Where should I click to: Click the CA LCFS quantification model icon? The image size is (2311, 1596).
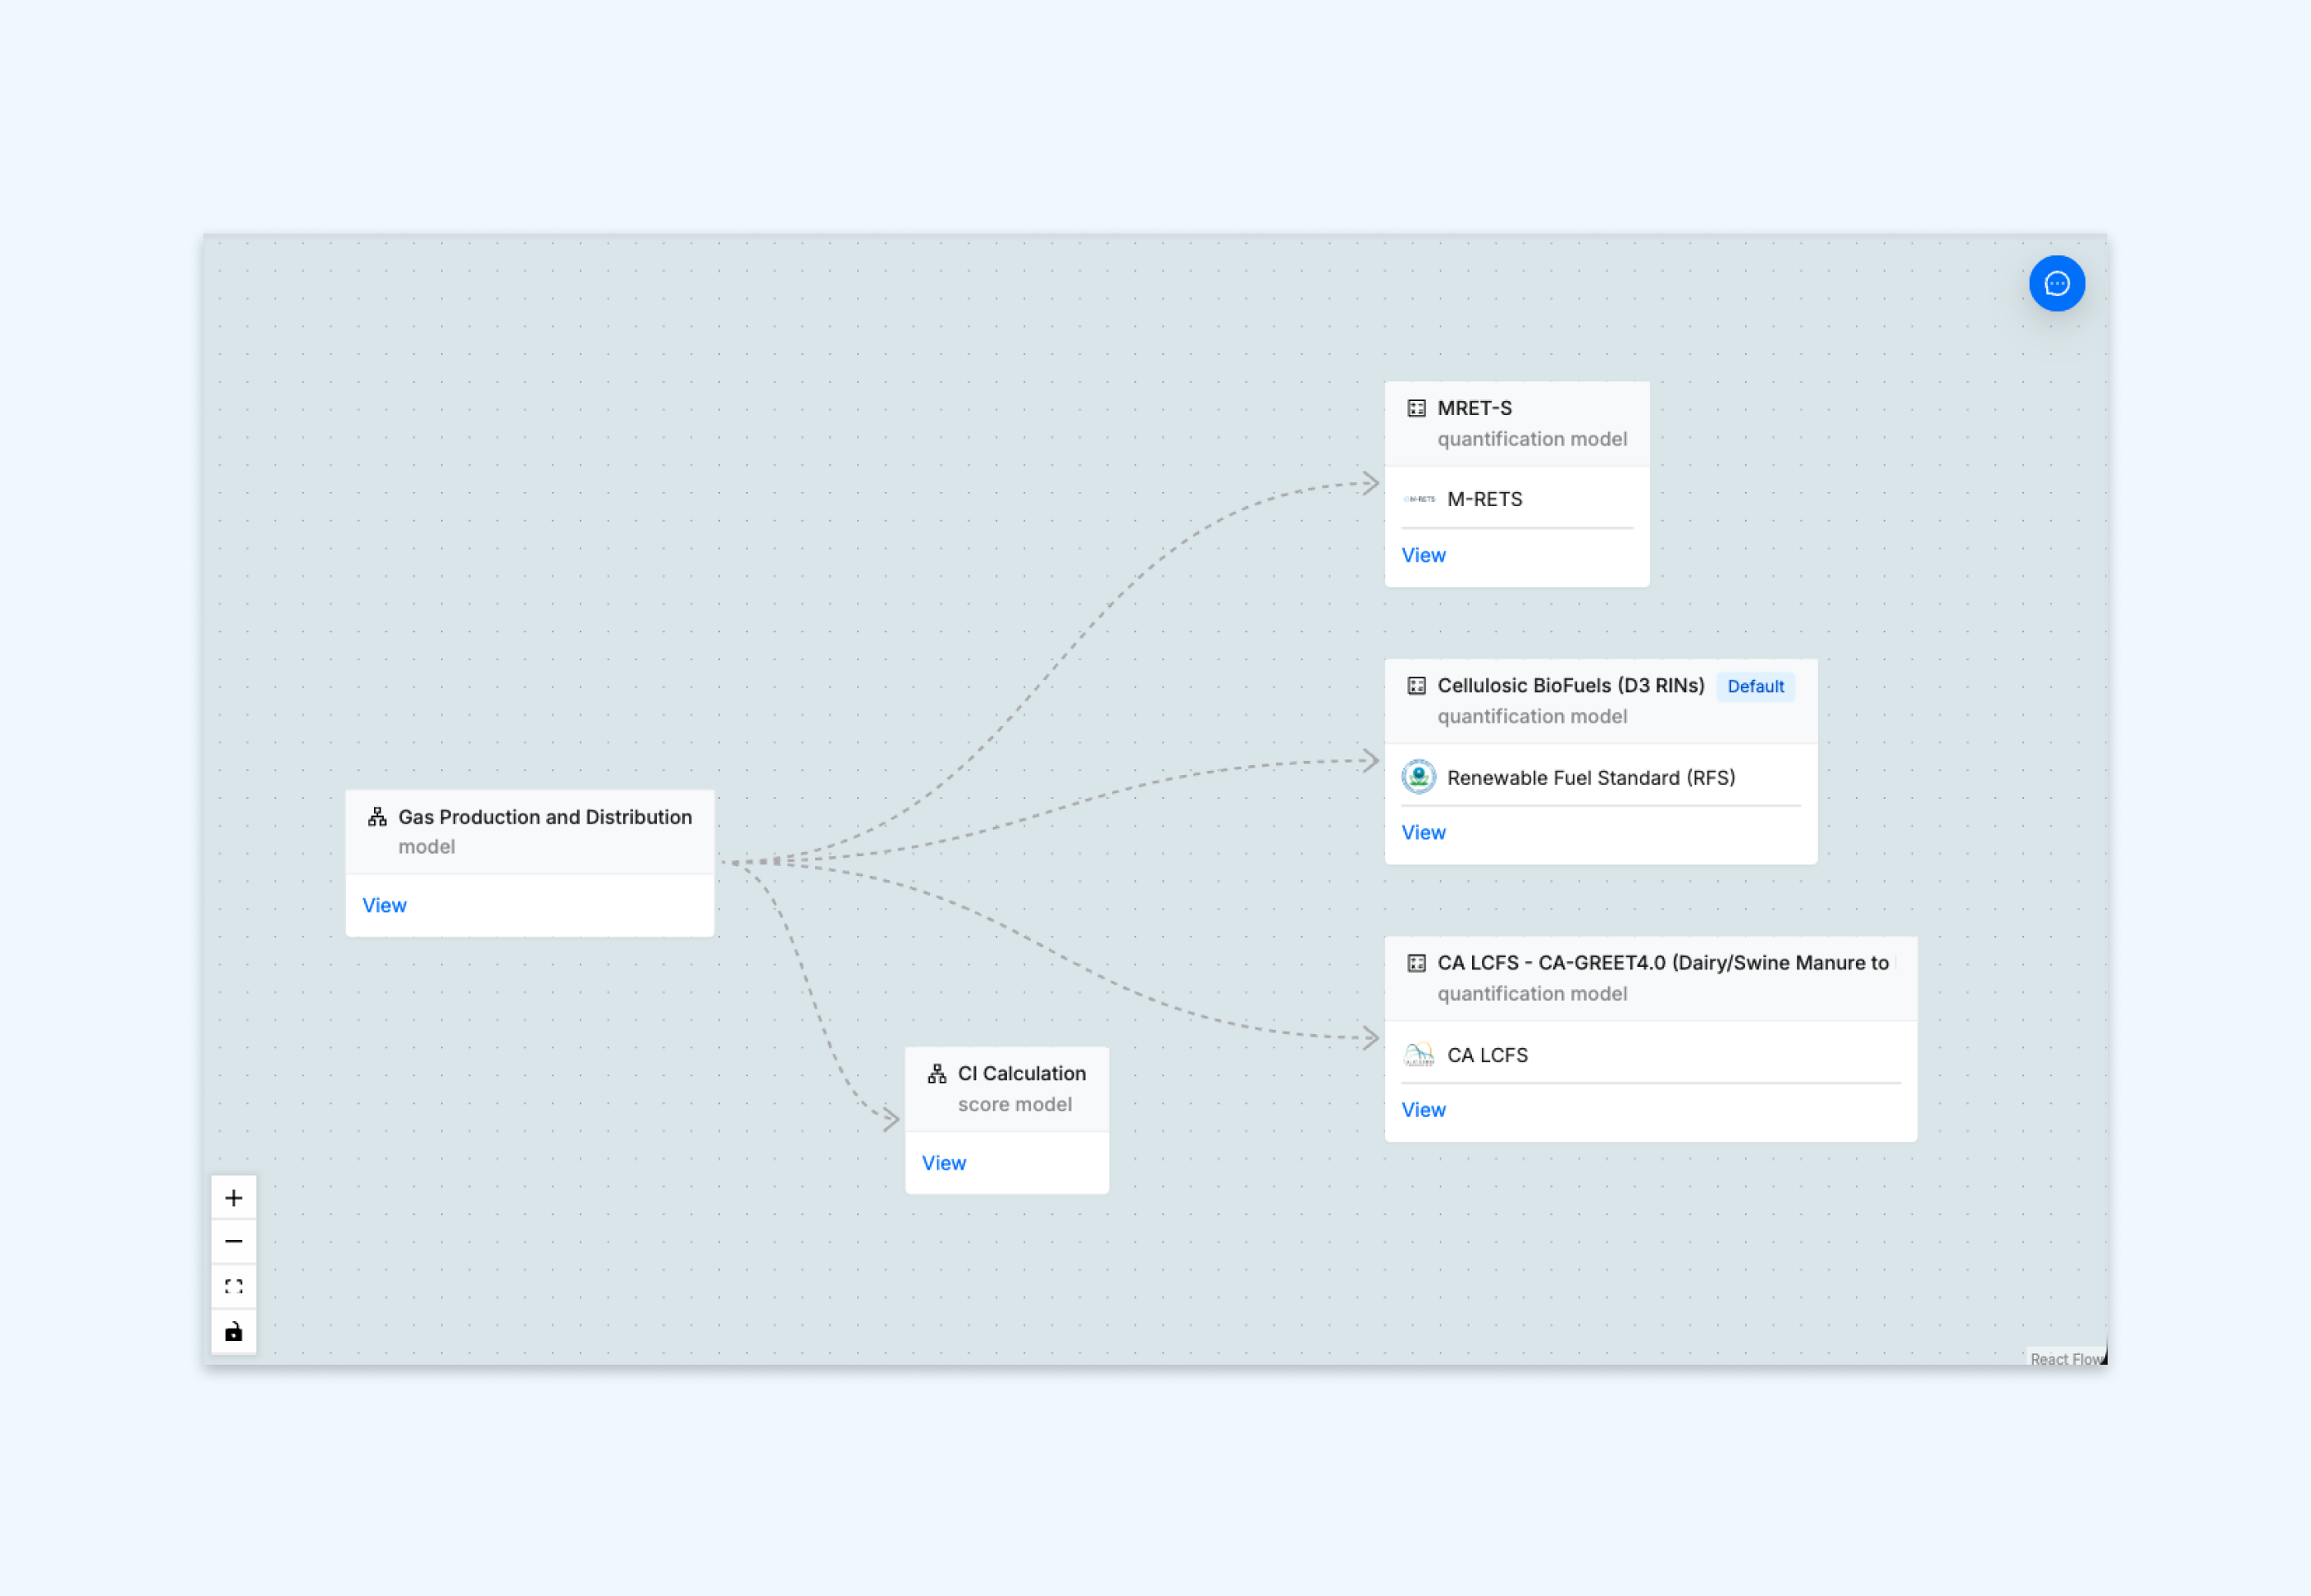[x=1416, y=962]
